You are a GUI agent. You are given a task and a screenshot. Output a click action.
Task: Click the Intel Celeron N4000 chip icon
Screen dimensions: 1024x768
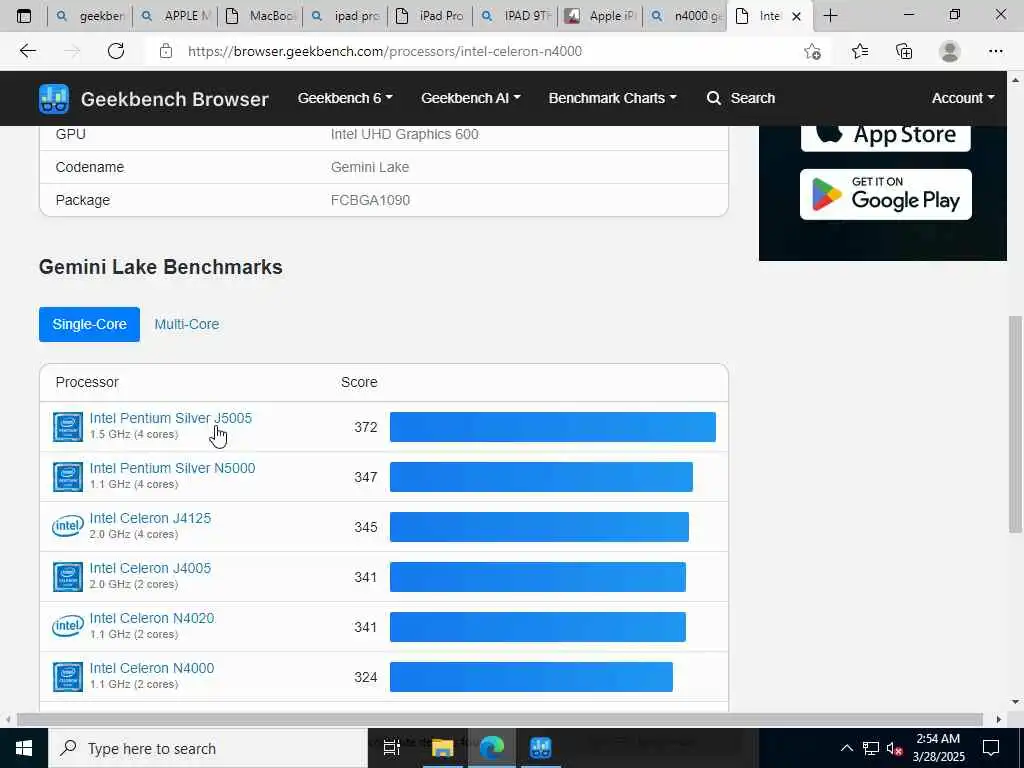pos(68,677)
